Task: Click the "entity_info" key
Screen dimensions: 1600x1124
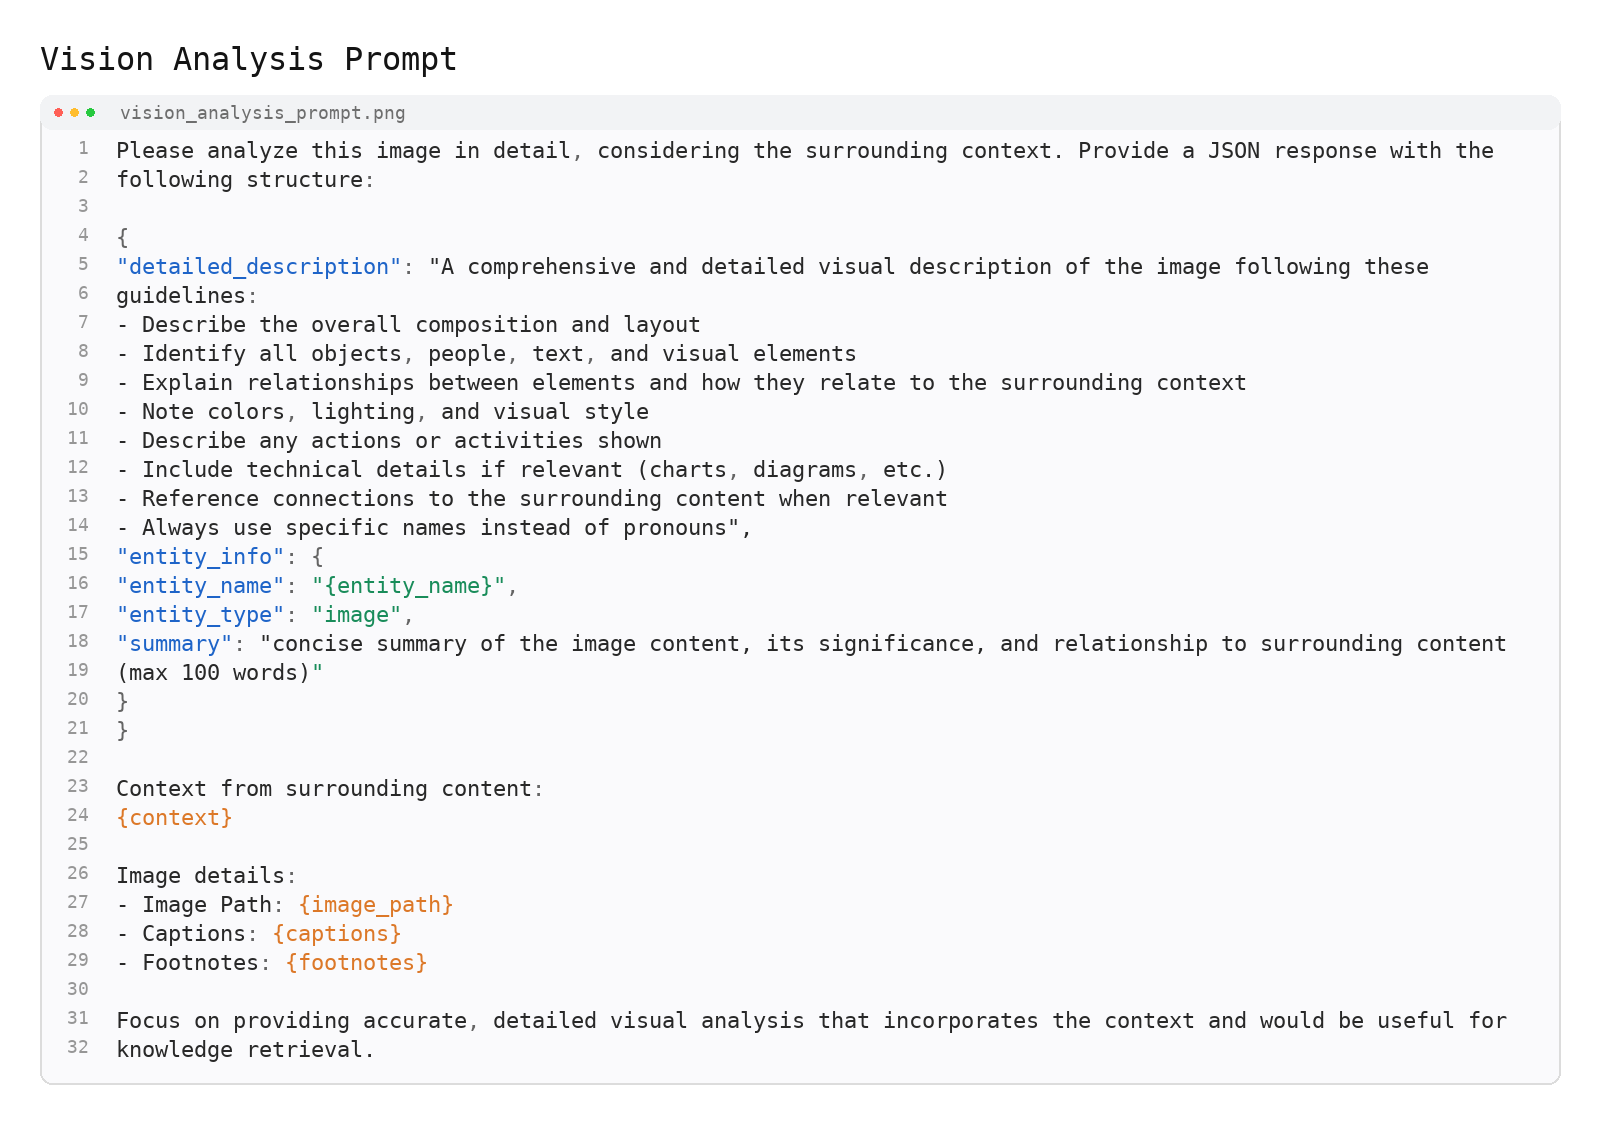Action: 200,557
